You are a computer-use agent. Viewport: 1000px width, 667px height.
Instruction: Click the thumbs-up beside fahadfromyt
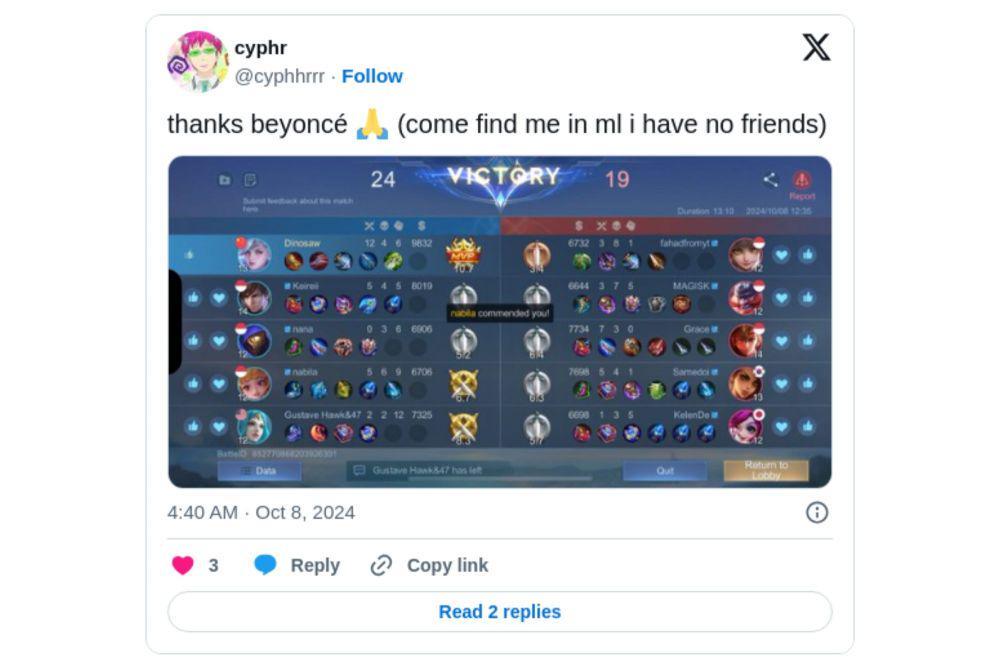807,255
